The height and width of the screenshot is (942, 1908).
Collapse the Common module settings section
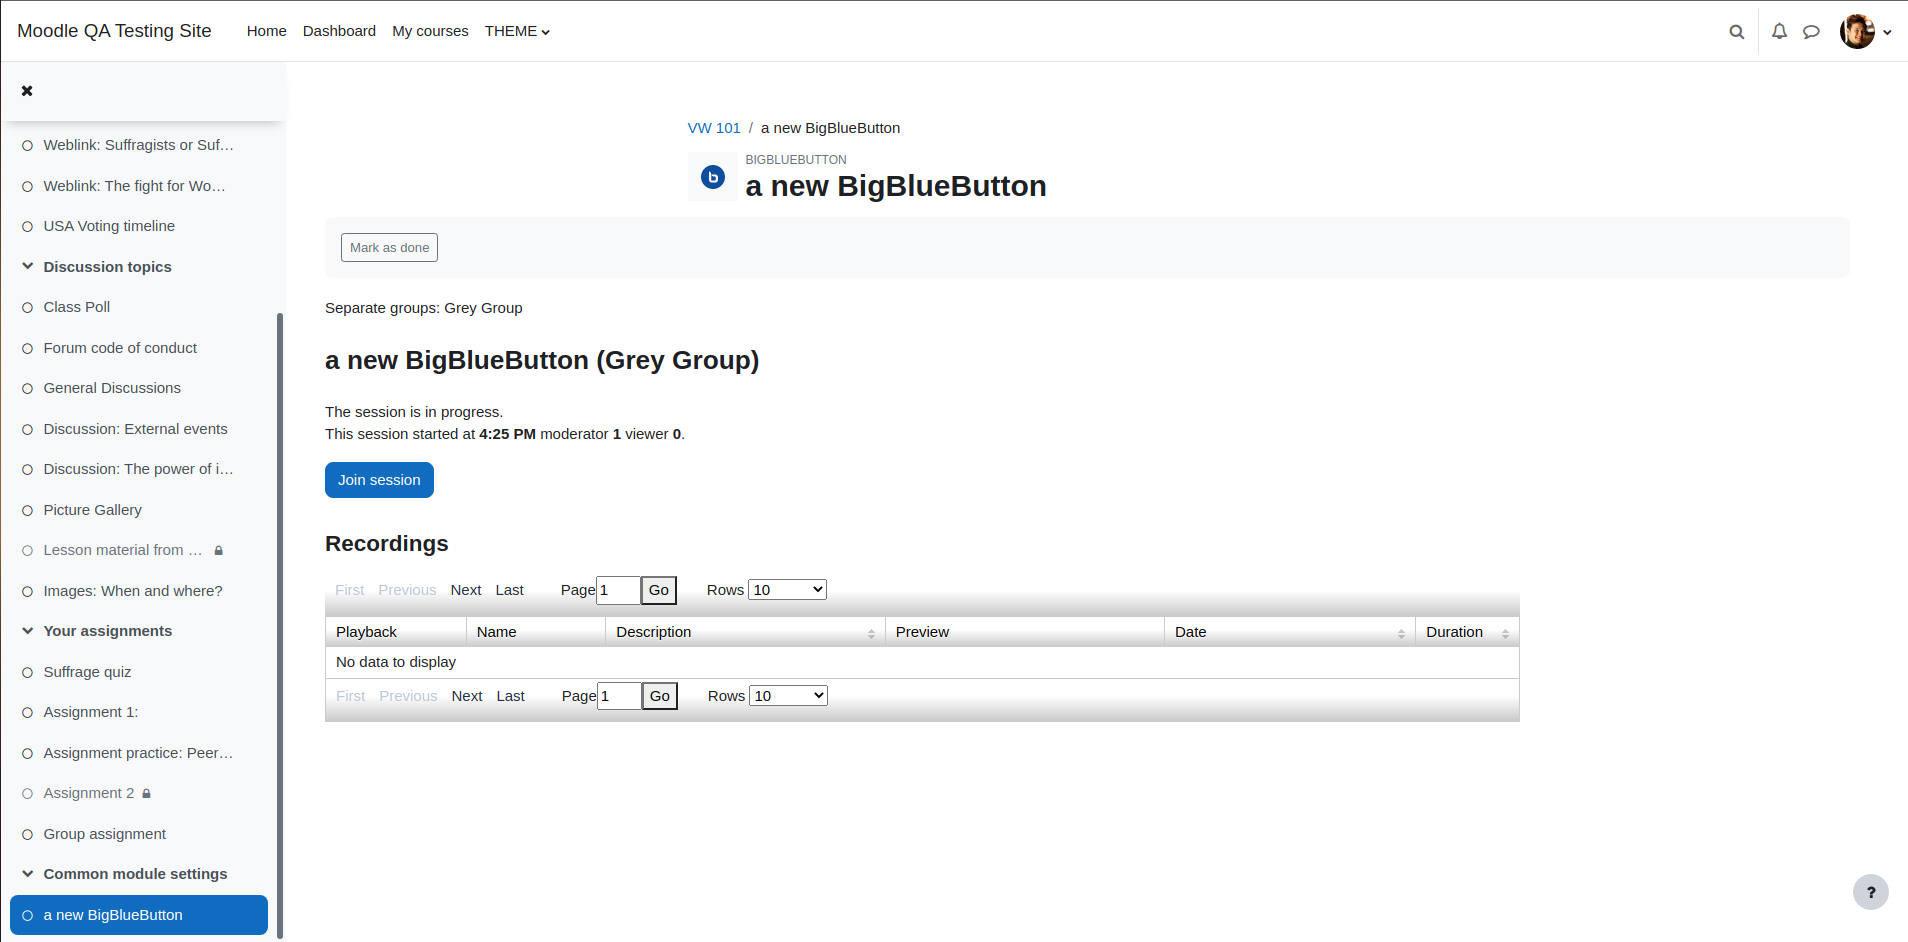[27, 873]
